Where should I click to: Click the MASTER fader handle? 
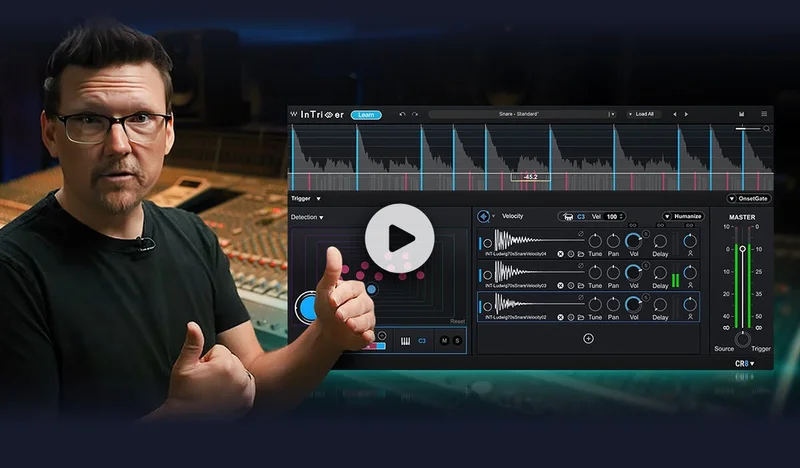(x=743, y=249)
